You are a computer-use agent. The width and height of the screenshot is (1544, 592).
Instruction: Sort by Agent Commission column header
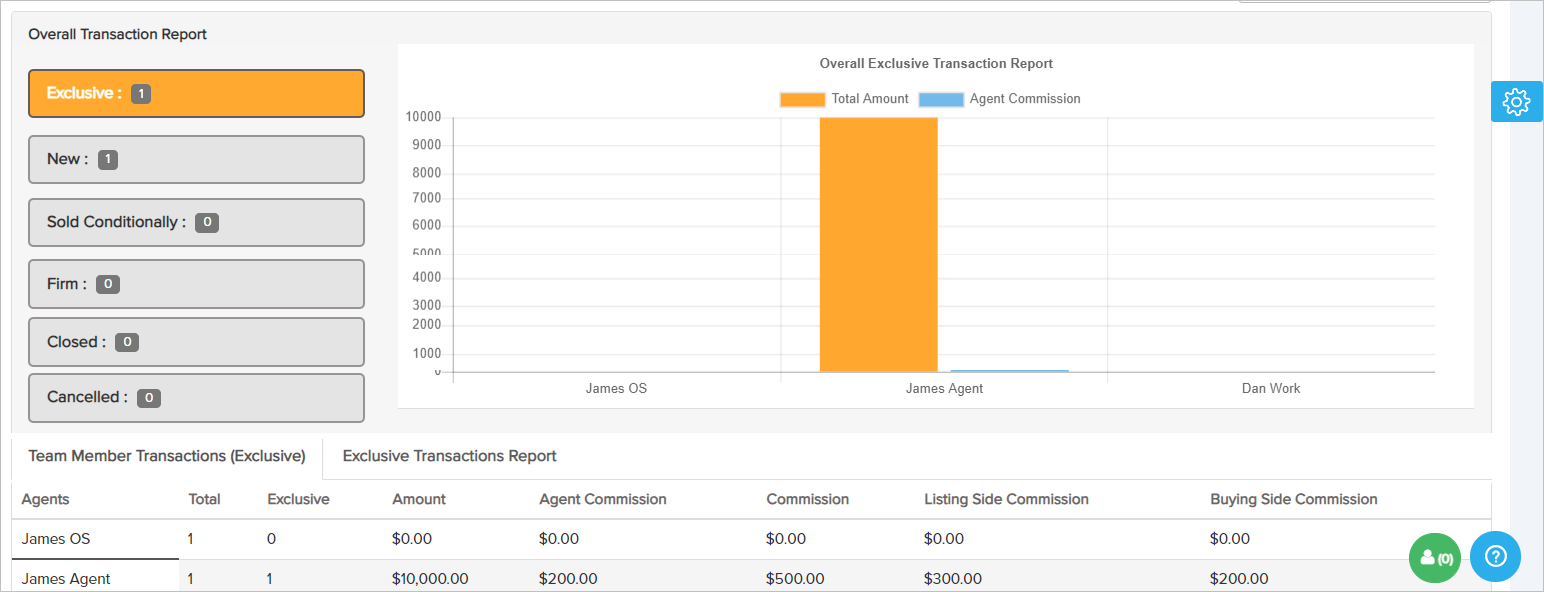(x=602, y=499)
